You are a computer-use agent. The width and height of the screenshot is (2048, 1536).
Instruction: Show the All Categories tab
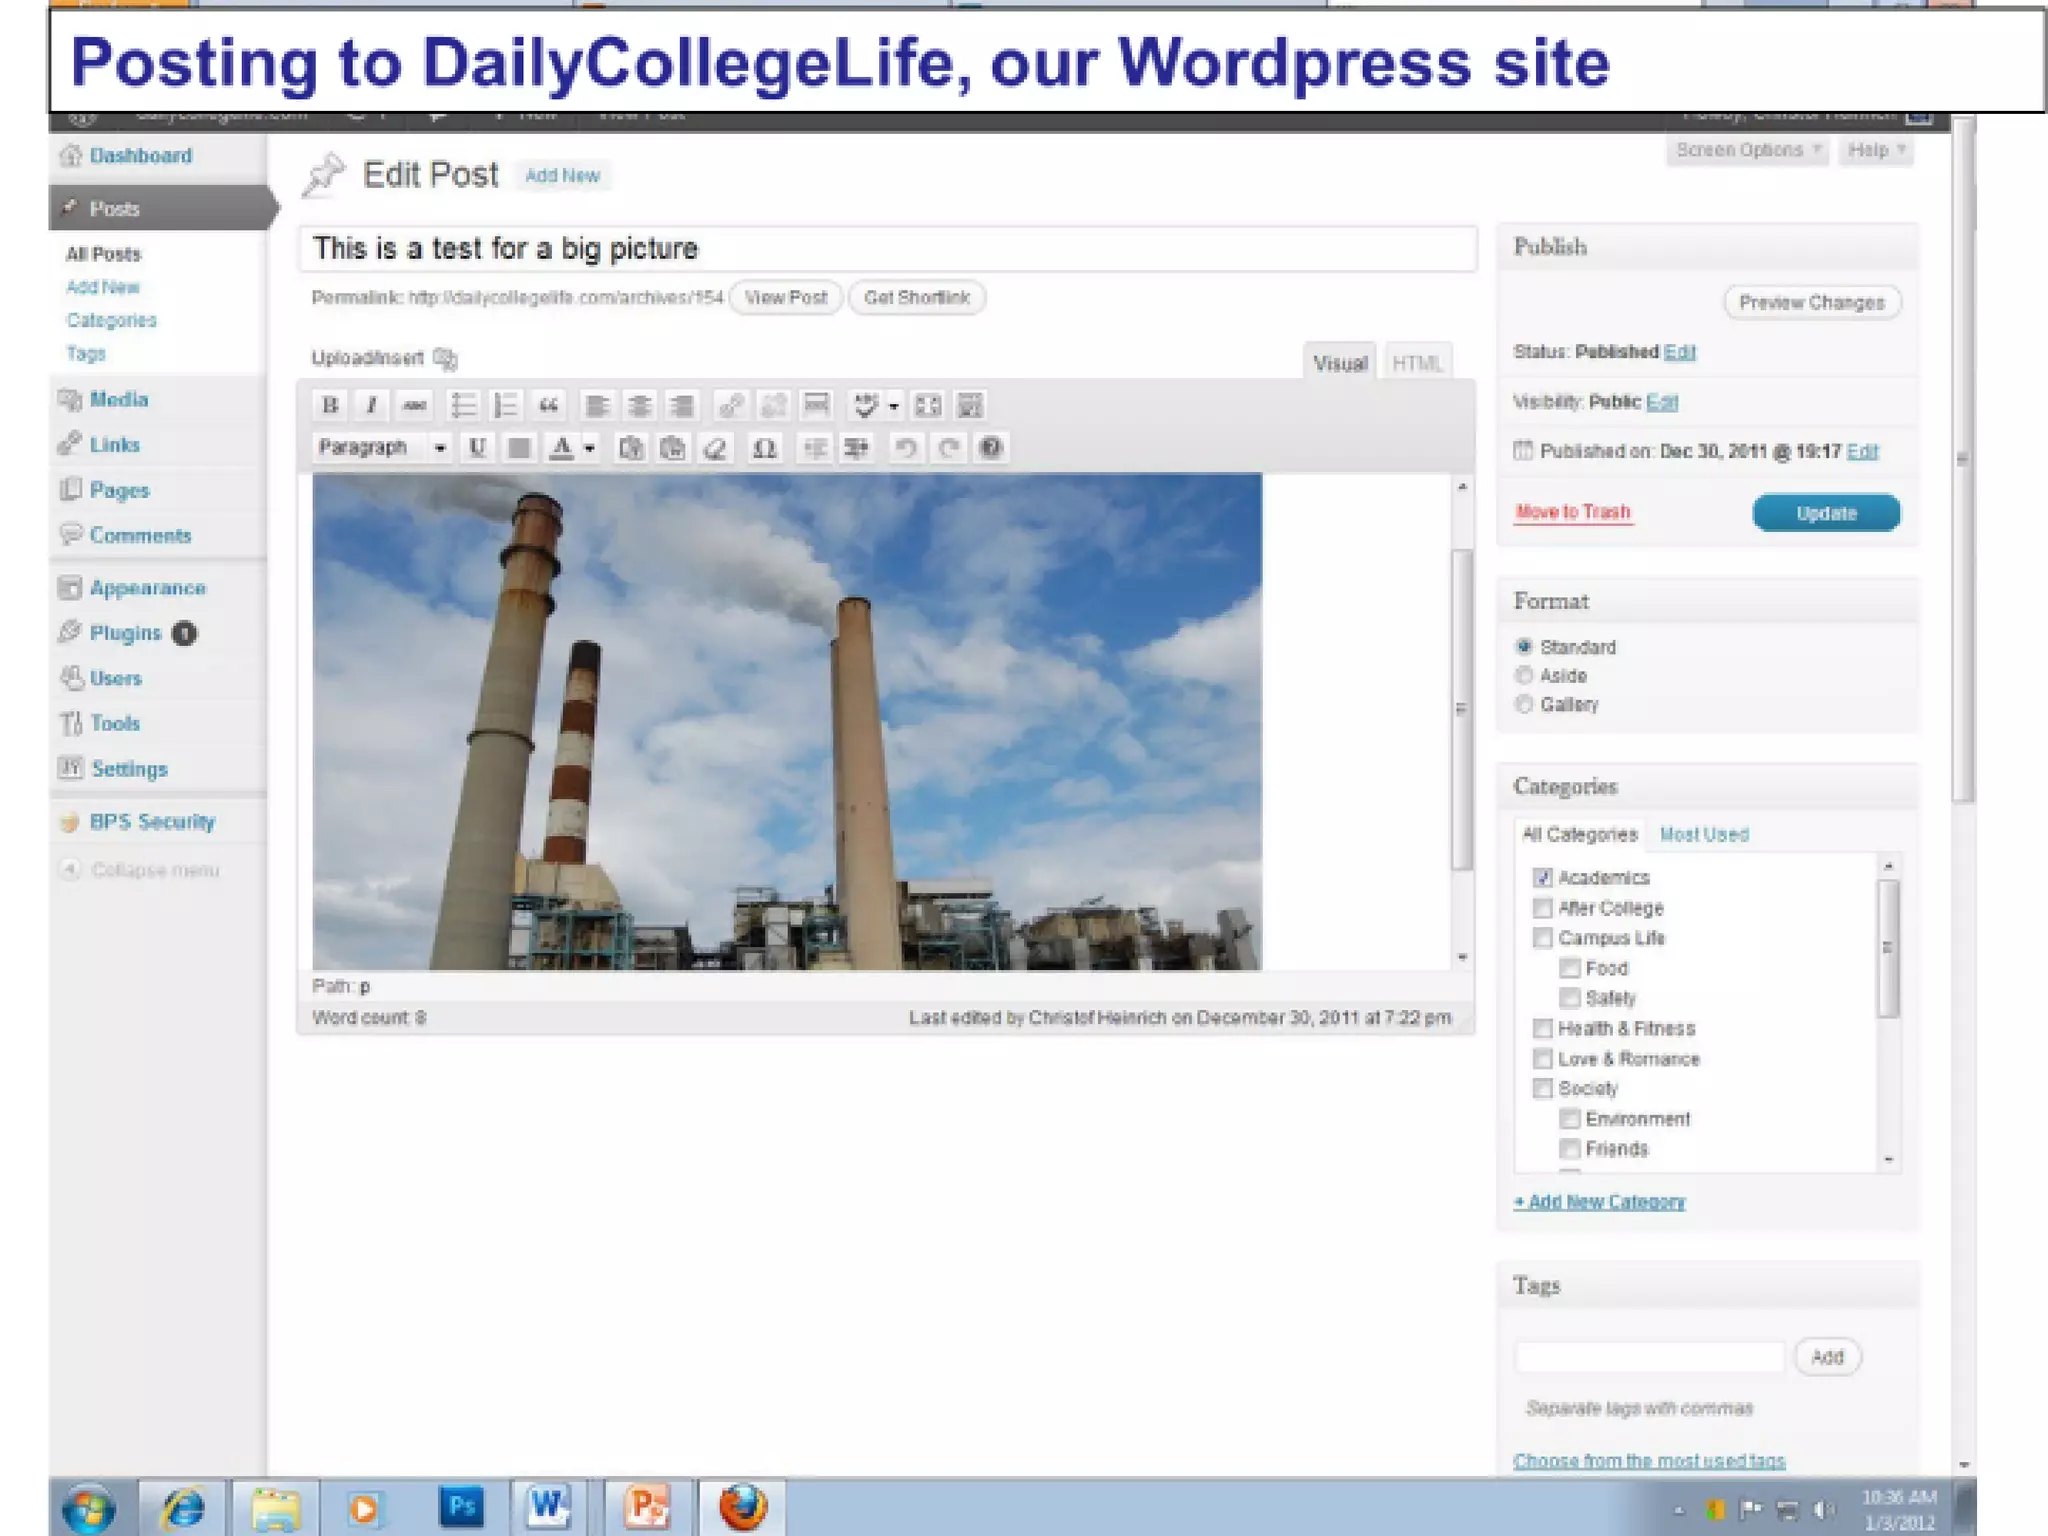(1579, 834)
